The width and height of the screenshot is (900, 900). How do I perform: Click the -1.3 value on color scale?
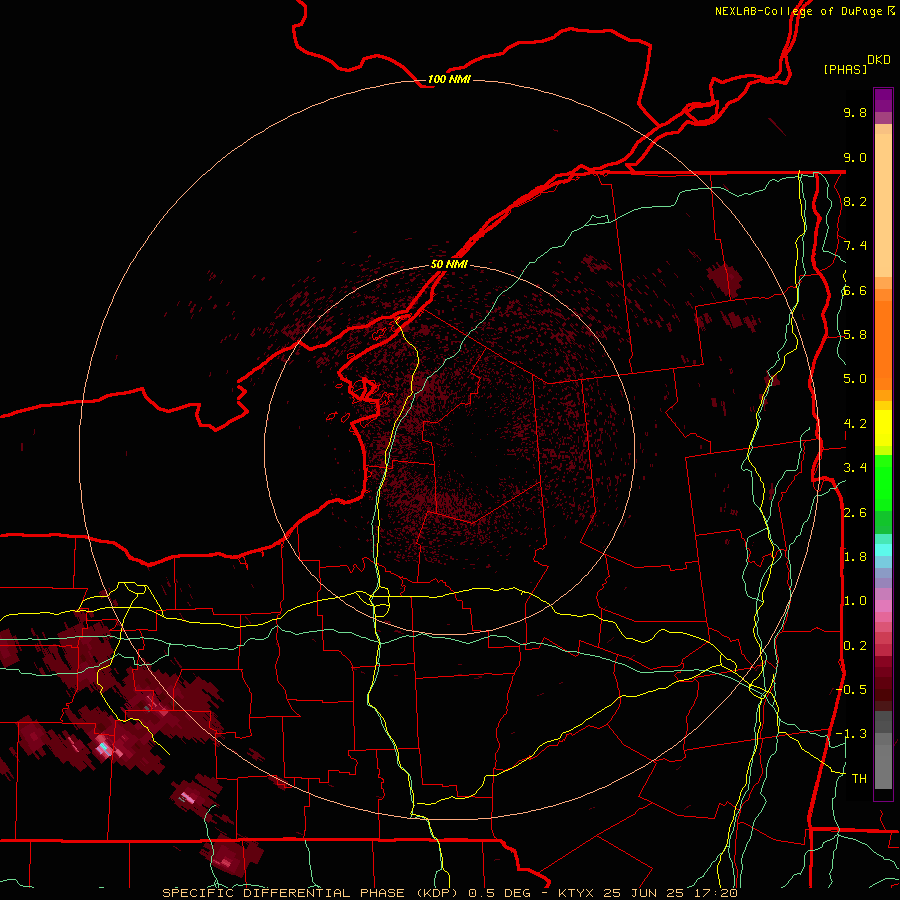click(x=852, y=735)
